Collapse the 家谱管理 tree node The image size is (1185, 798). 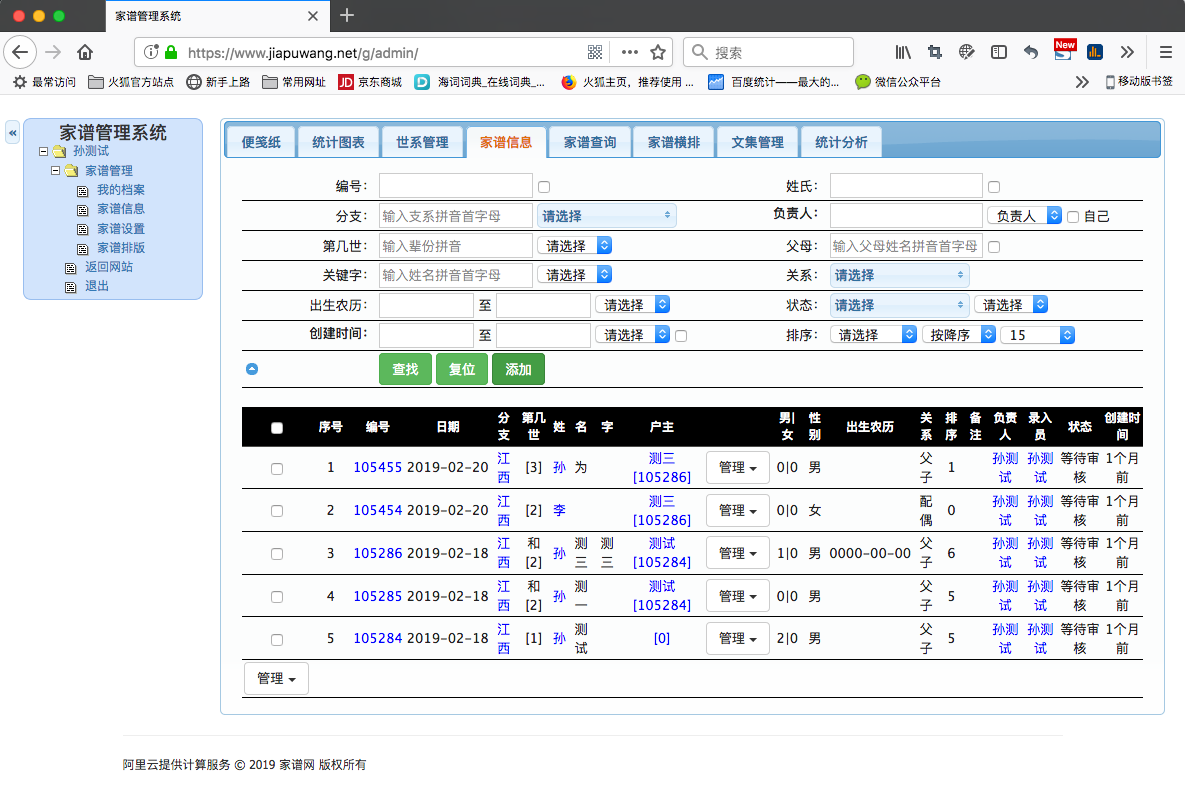[x=55, y=171]
